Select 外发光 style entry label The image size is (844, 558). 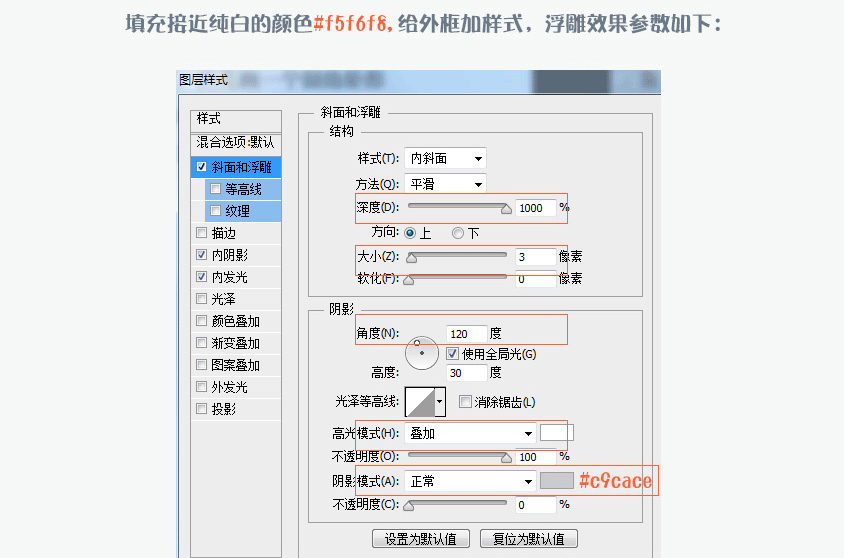230,387
